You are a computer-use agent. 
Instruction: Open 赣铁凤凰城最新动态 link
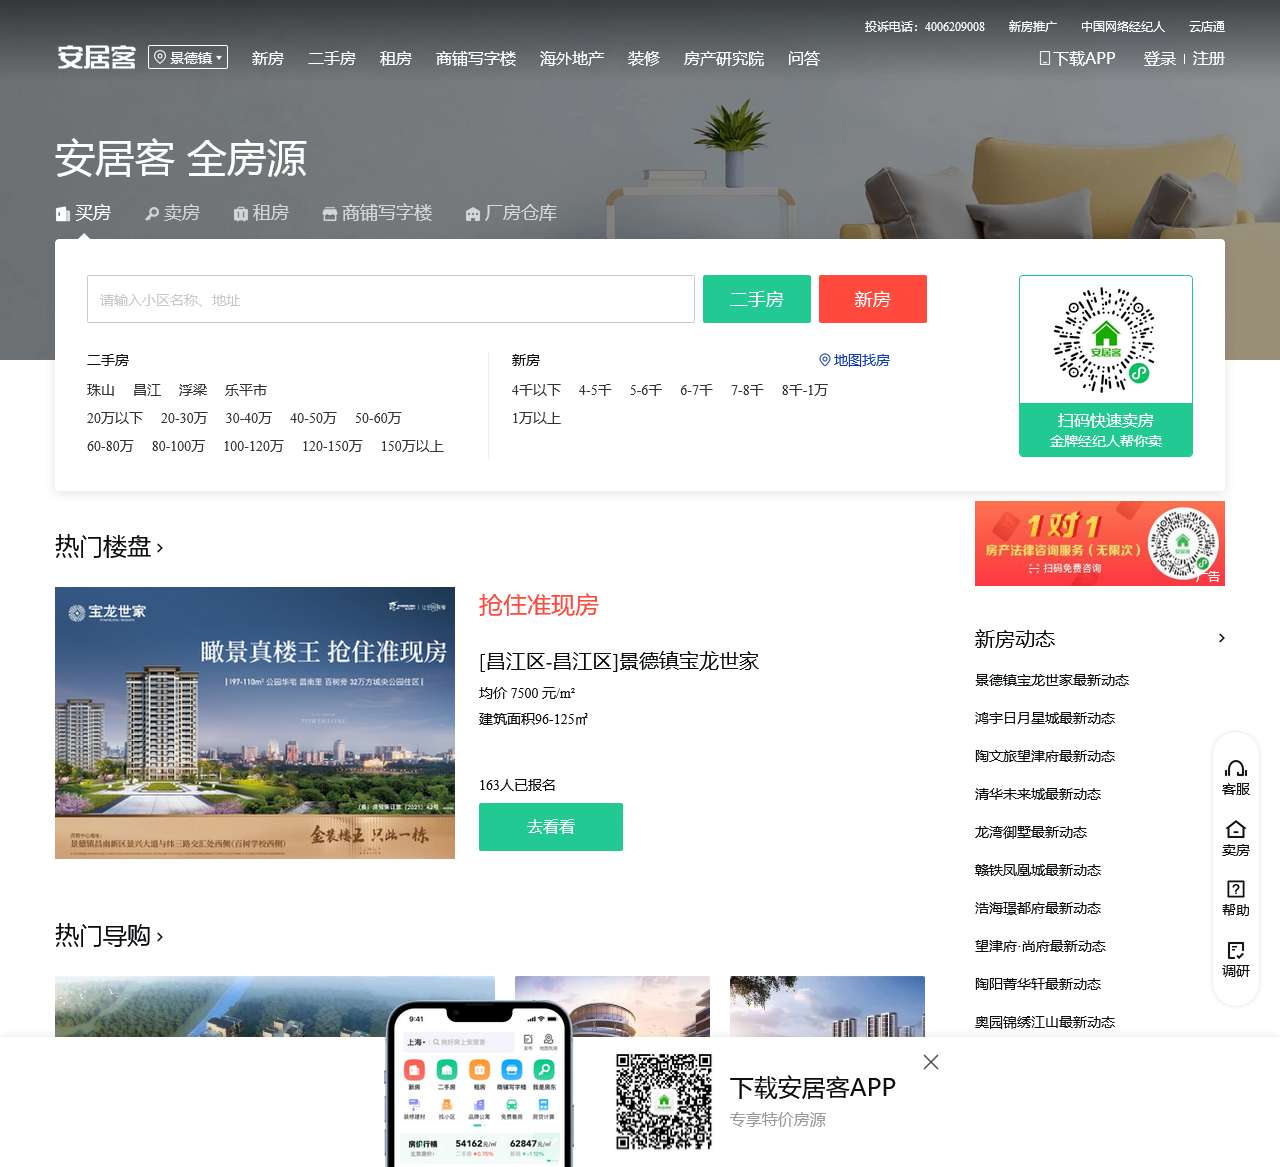1038,870
